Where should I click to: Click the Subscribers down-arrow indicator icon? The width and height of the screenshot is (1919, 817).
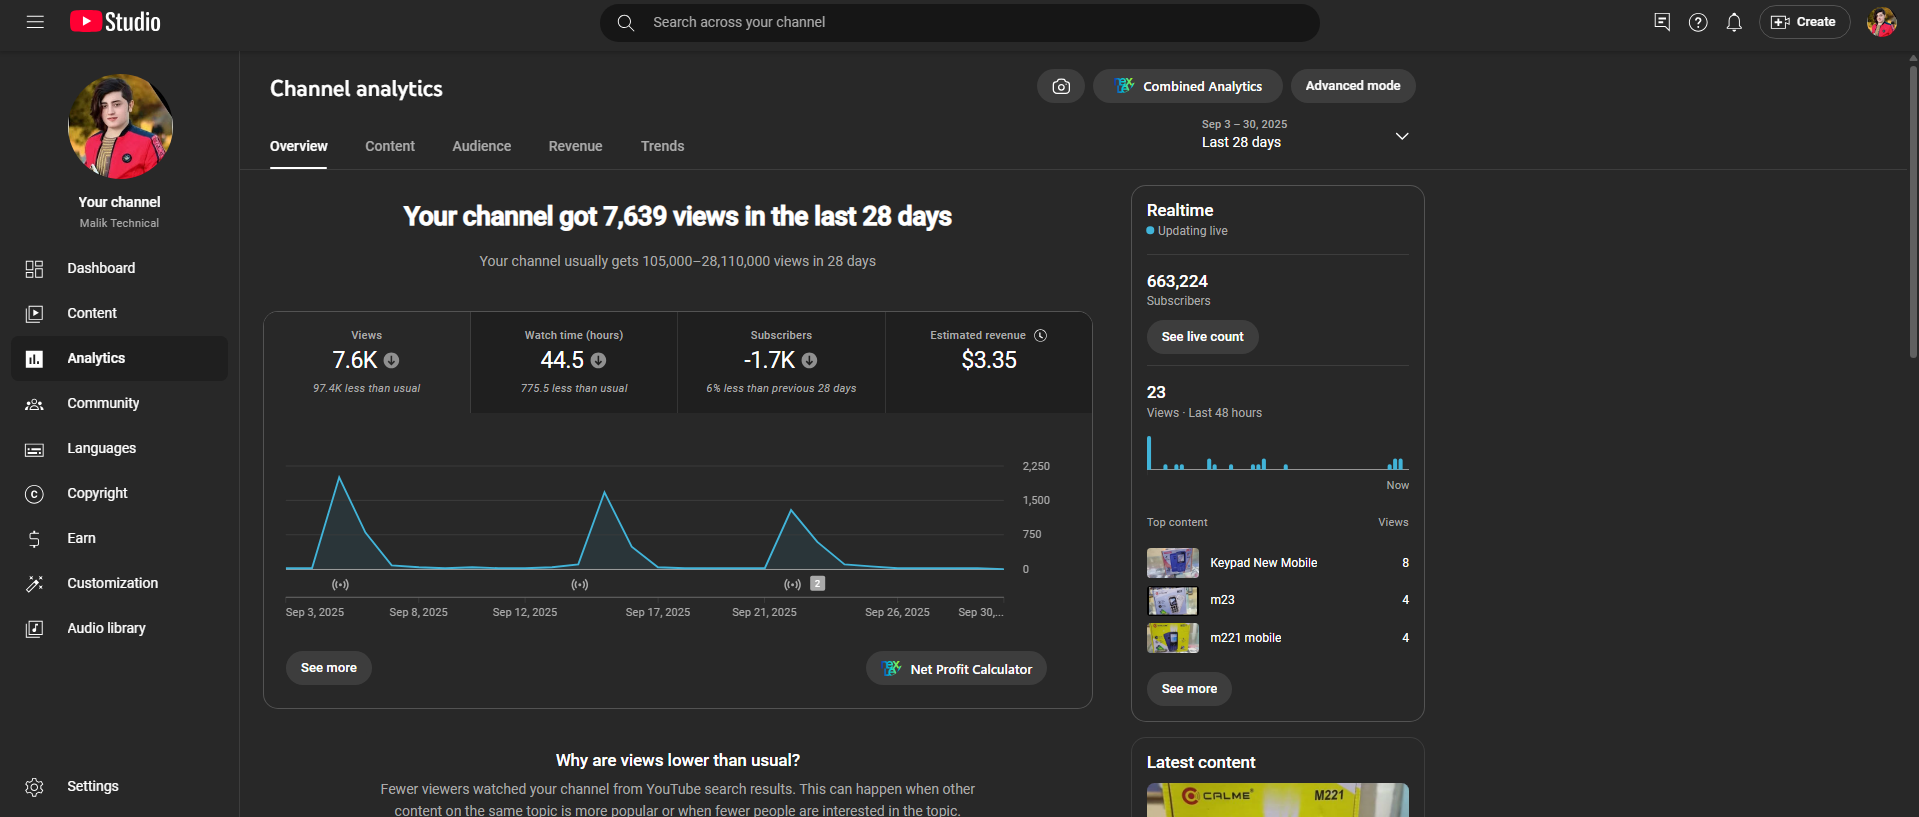pos(809,360)
